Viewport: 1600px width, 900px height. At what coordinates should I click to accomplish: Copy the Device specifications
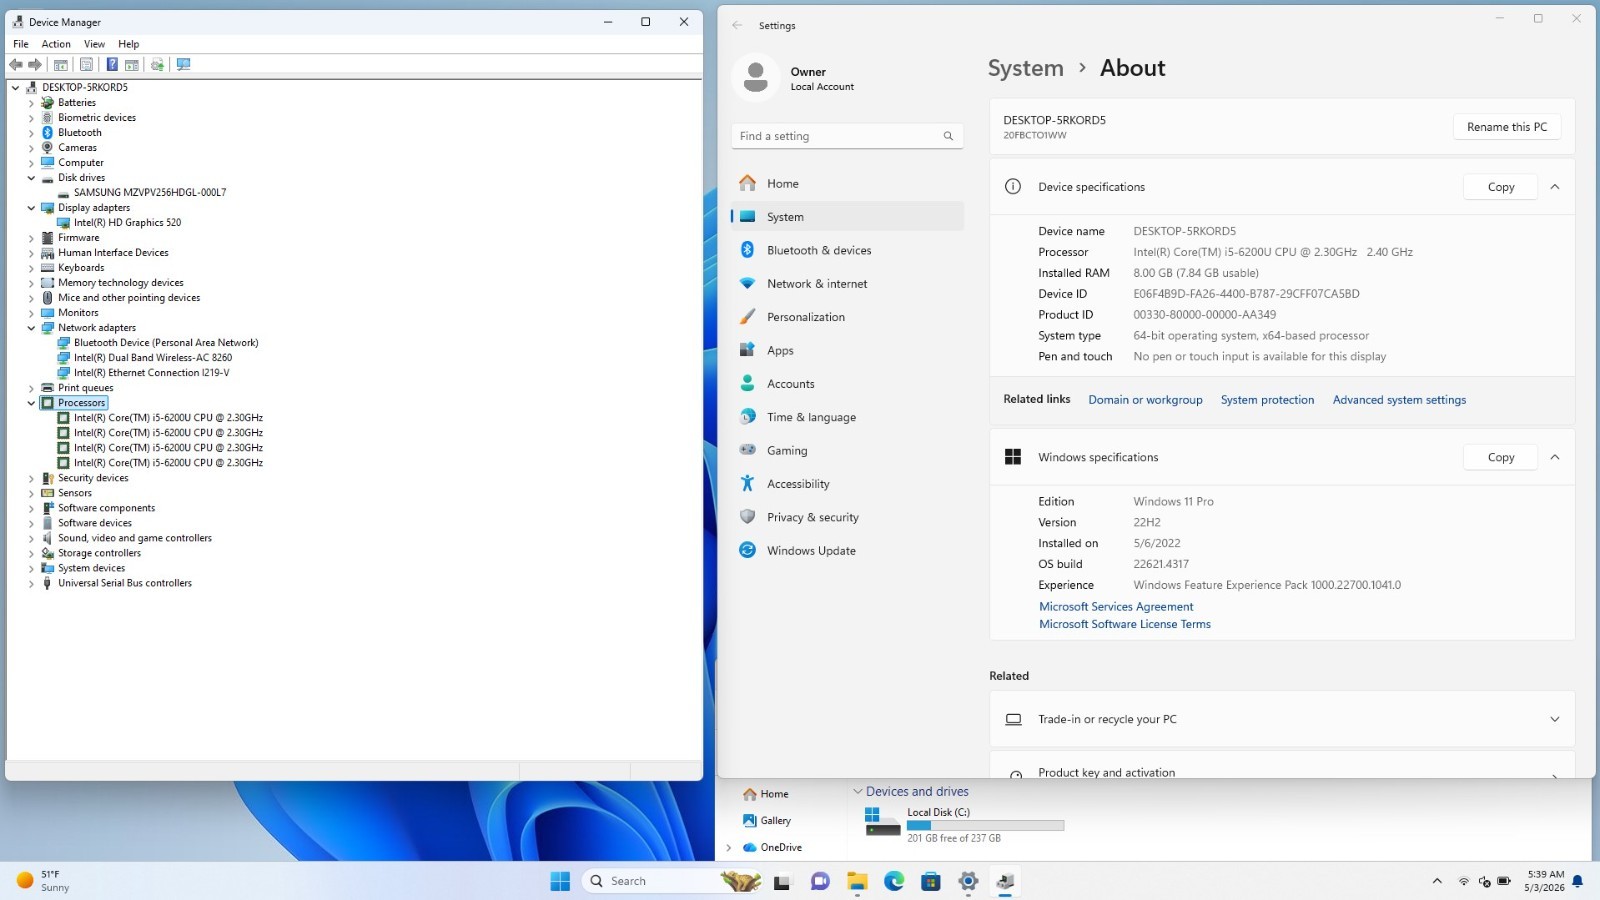coord(1500,187)
